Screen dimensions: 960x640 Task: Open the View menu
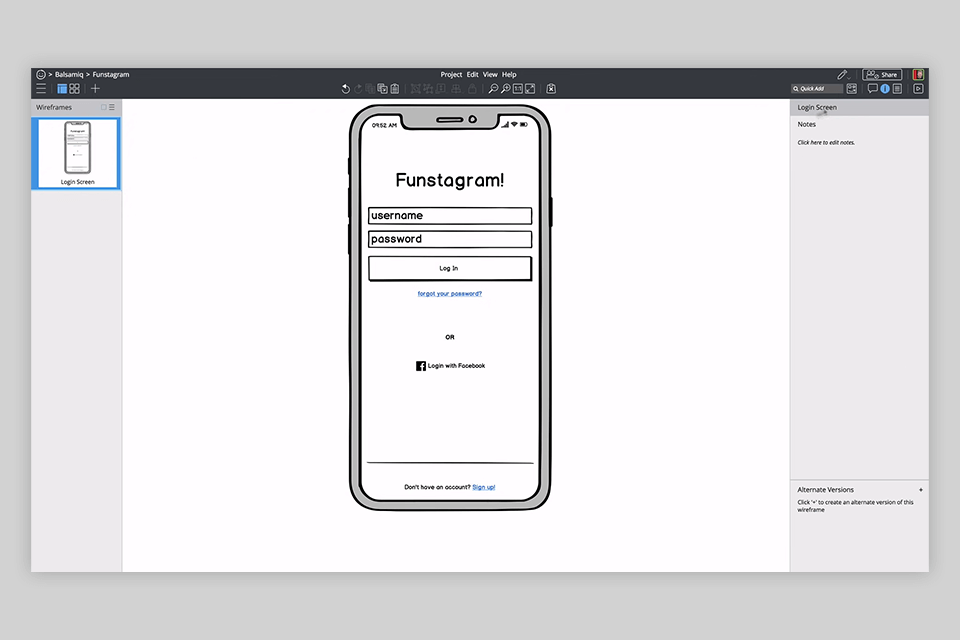490,75
